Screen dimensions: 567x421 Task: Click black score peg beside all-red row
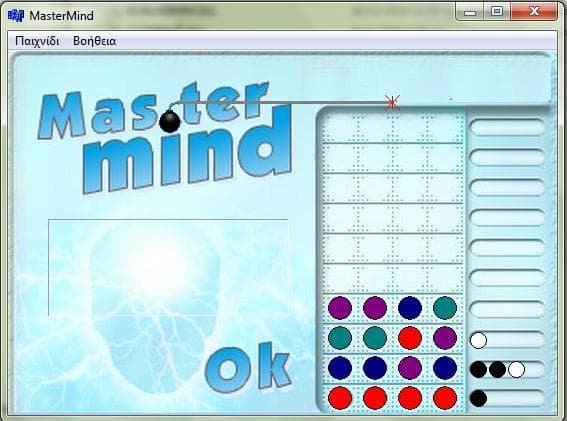pos(478,399)
